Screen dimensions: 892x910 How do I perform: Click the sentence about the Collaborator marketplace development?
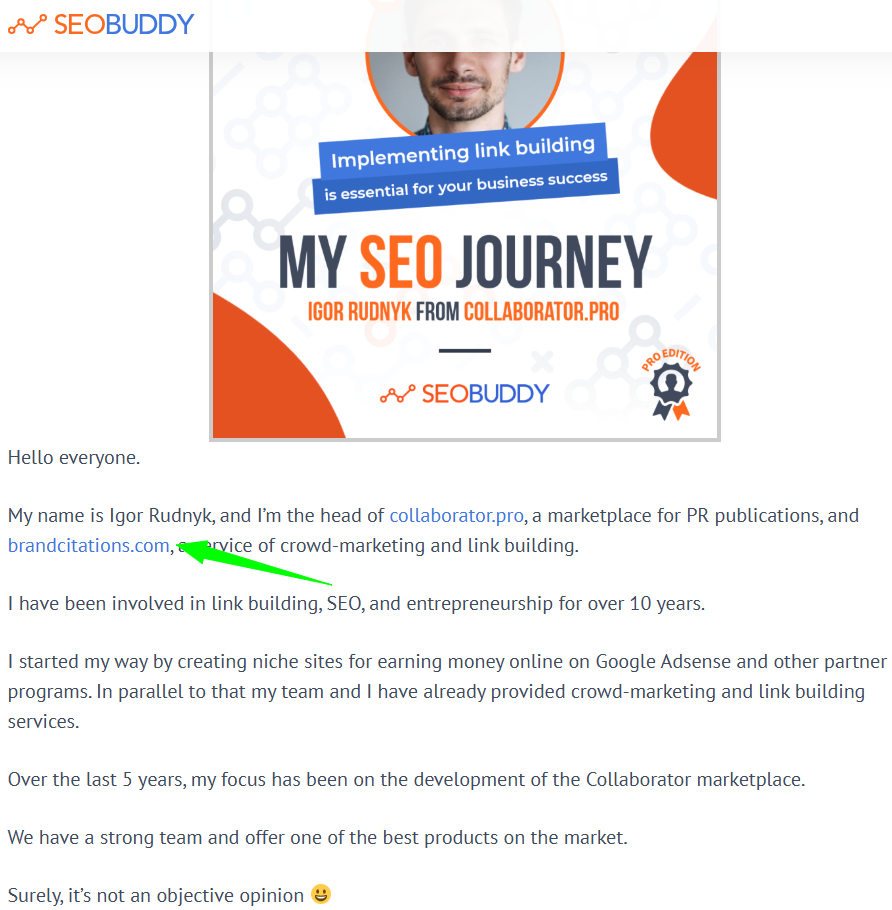tap(406, 779)
